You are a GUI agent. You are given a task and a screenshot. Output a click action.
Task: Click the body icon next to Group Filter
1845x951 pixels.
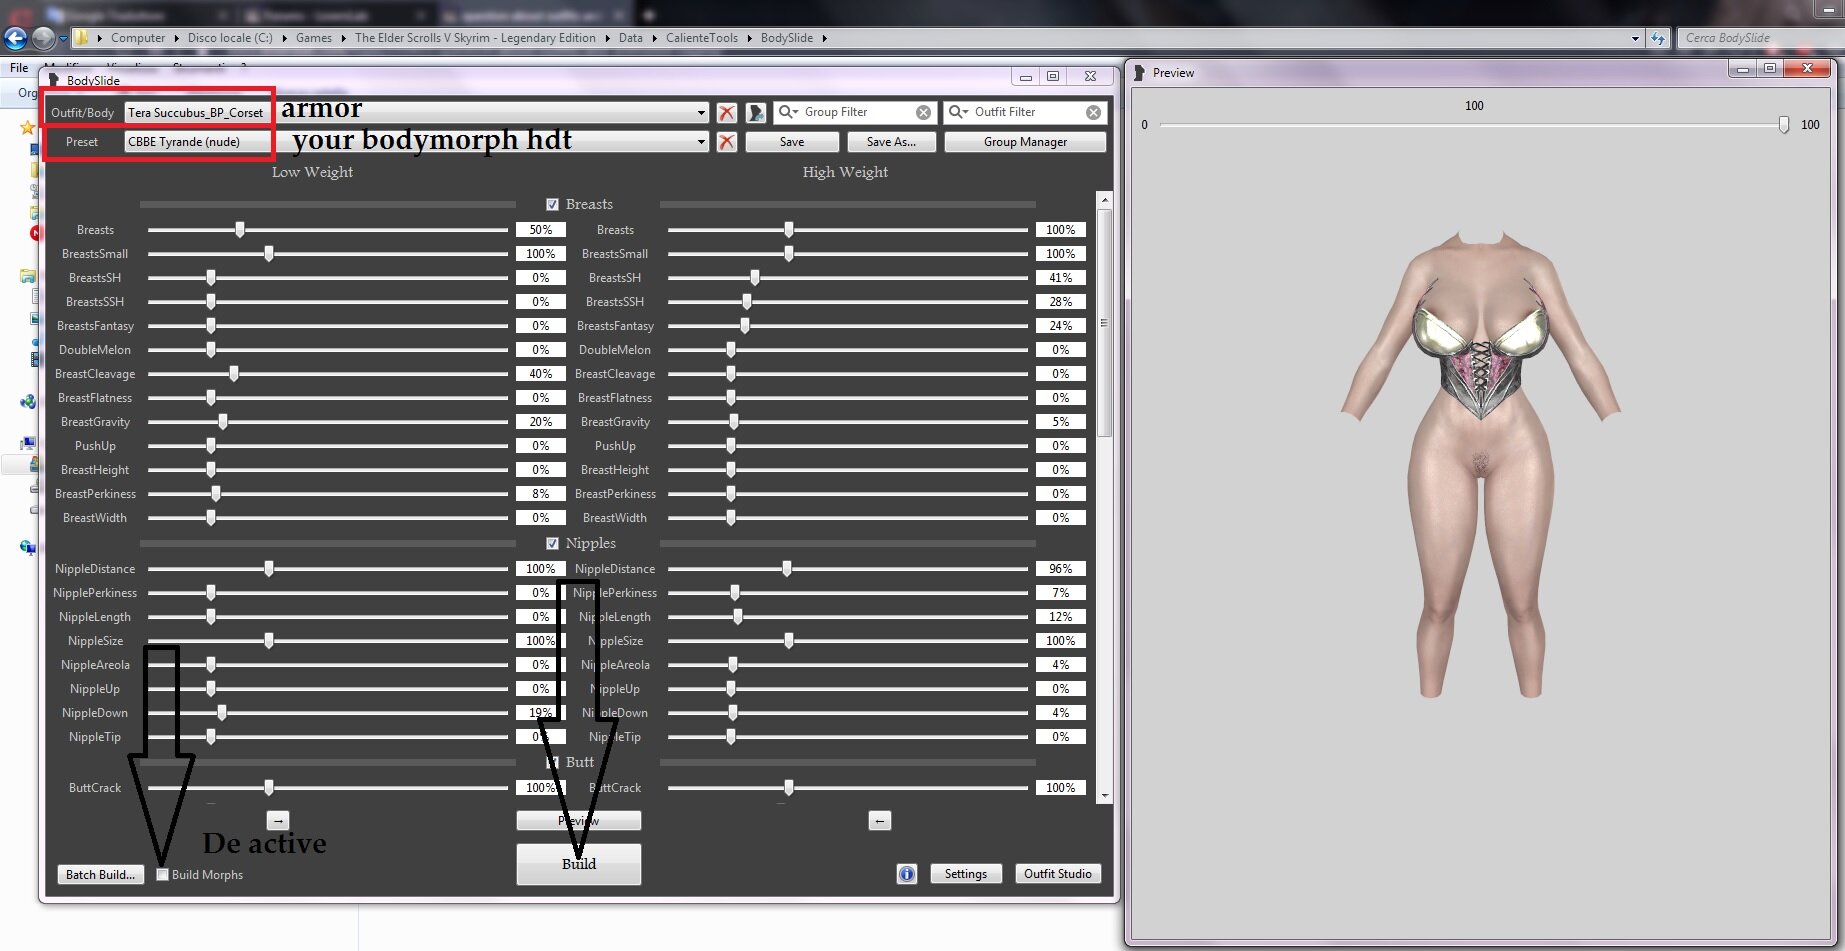(x=756, y=113)
